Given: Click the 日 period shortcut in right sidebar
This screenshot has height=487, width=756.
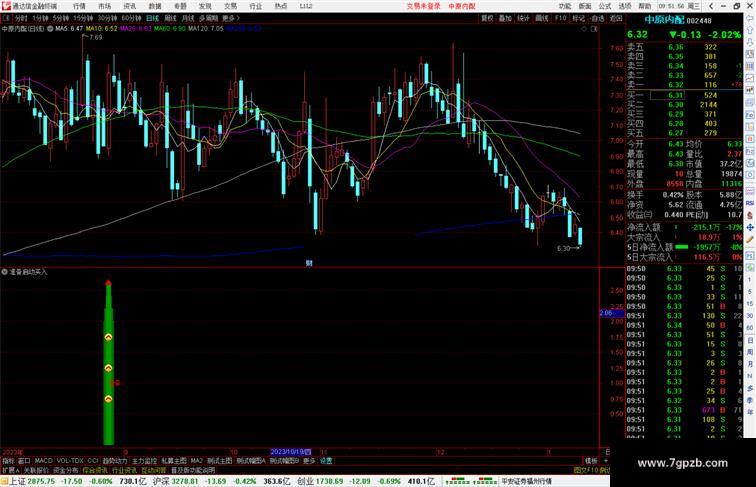Looking at the screenshot, I should (x=750, y=340).
